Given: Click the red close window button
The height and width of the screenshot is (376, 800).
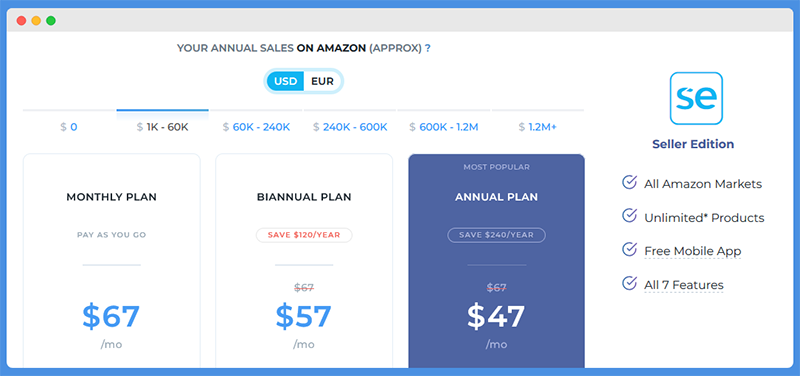Looking at the screenshot, I should click(x=21, y=21).
